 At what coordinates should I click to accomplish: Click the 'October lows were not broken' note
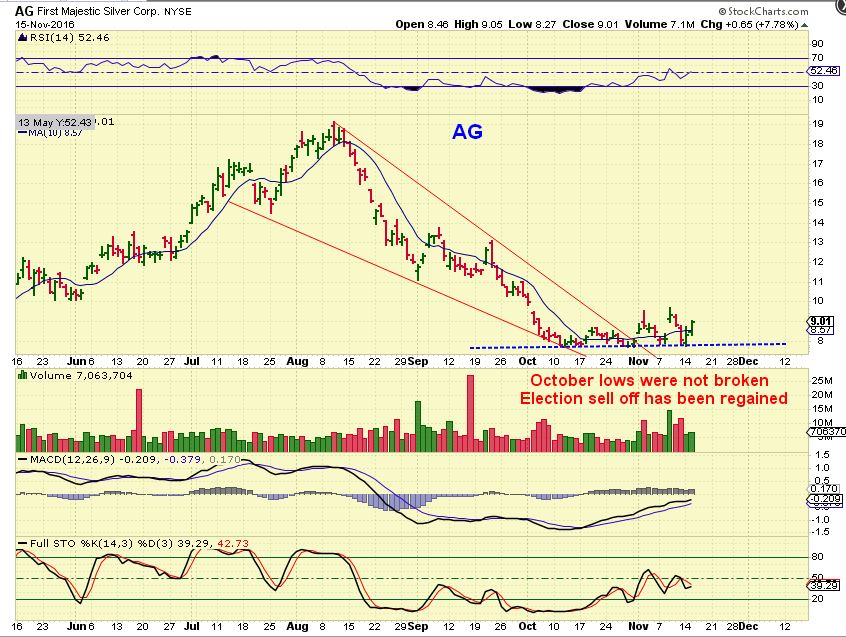(x=649, y=380)
